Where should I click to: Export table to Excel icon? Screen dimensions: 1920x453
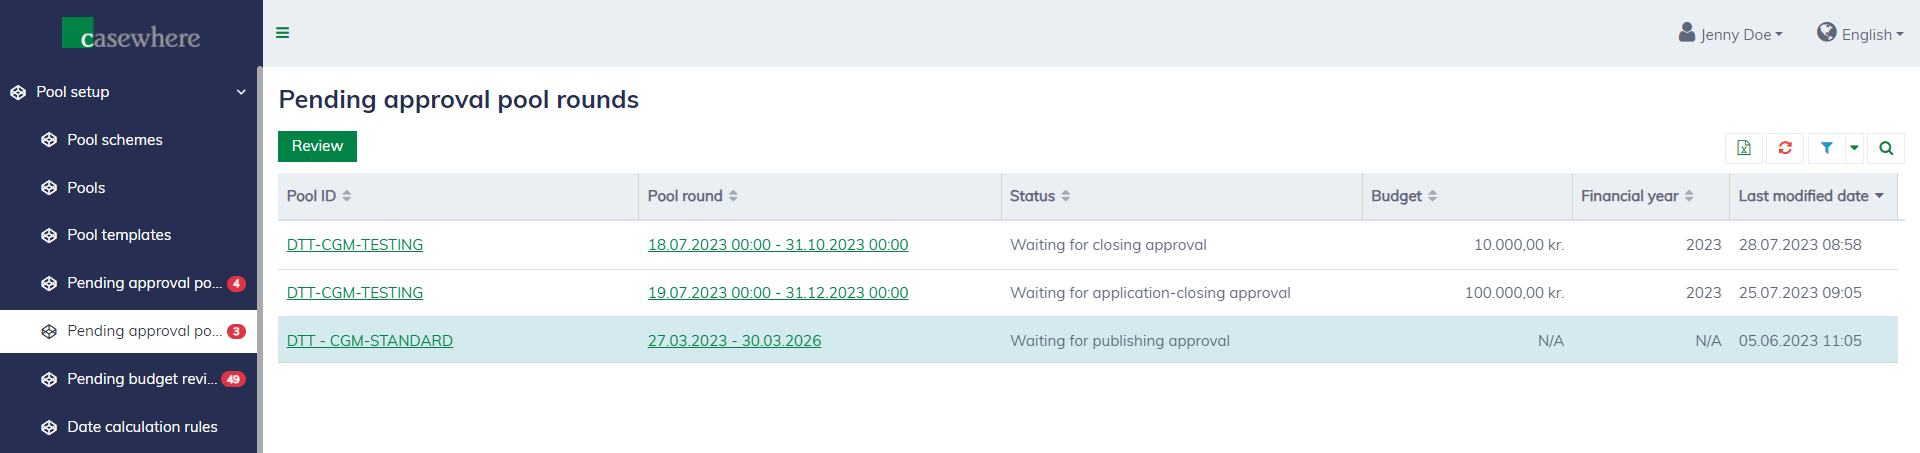tap(1743, 148)
